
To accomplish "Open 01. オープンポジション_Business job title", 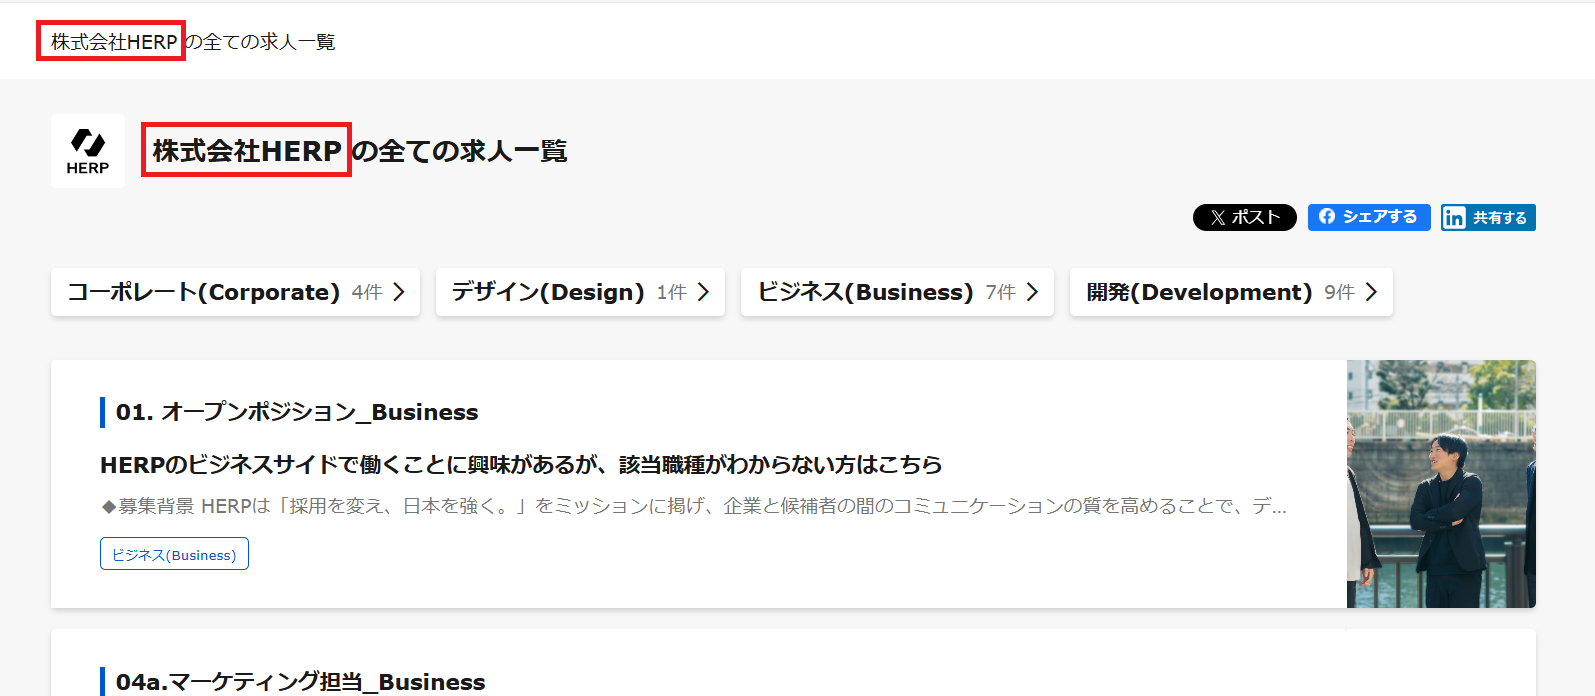I will 297,412.
